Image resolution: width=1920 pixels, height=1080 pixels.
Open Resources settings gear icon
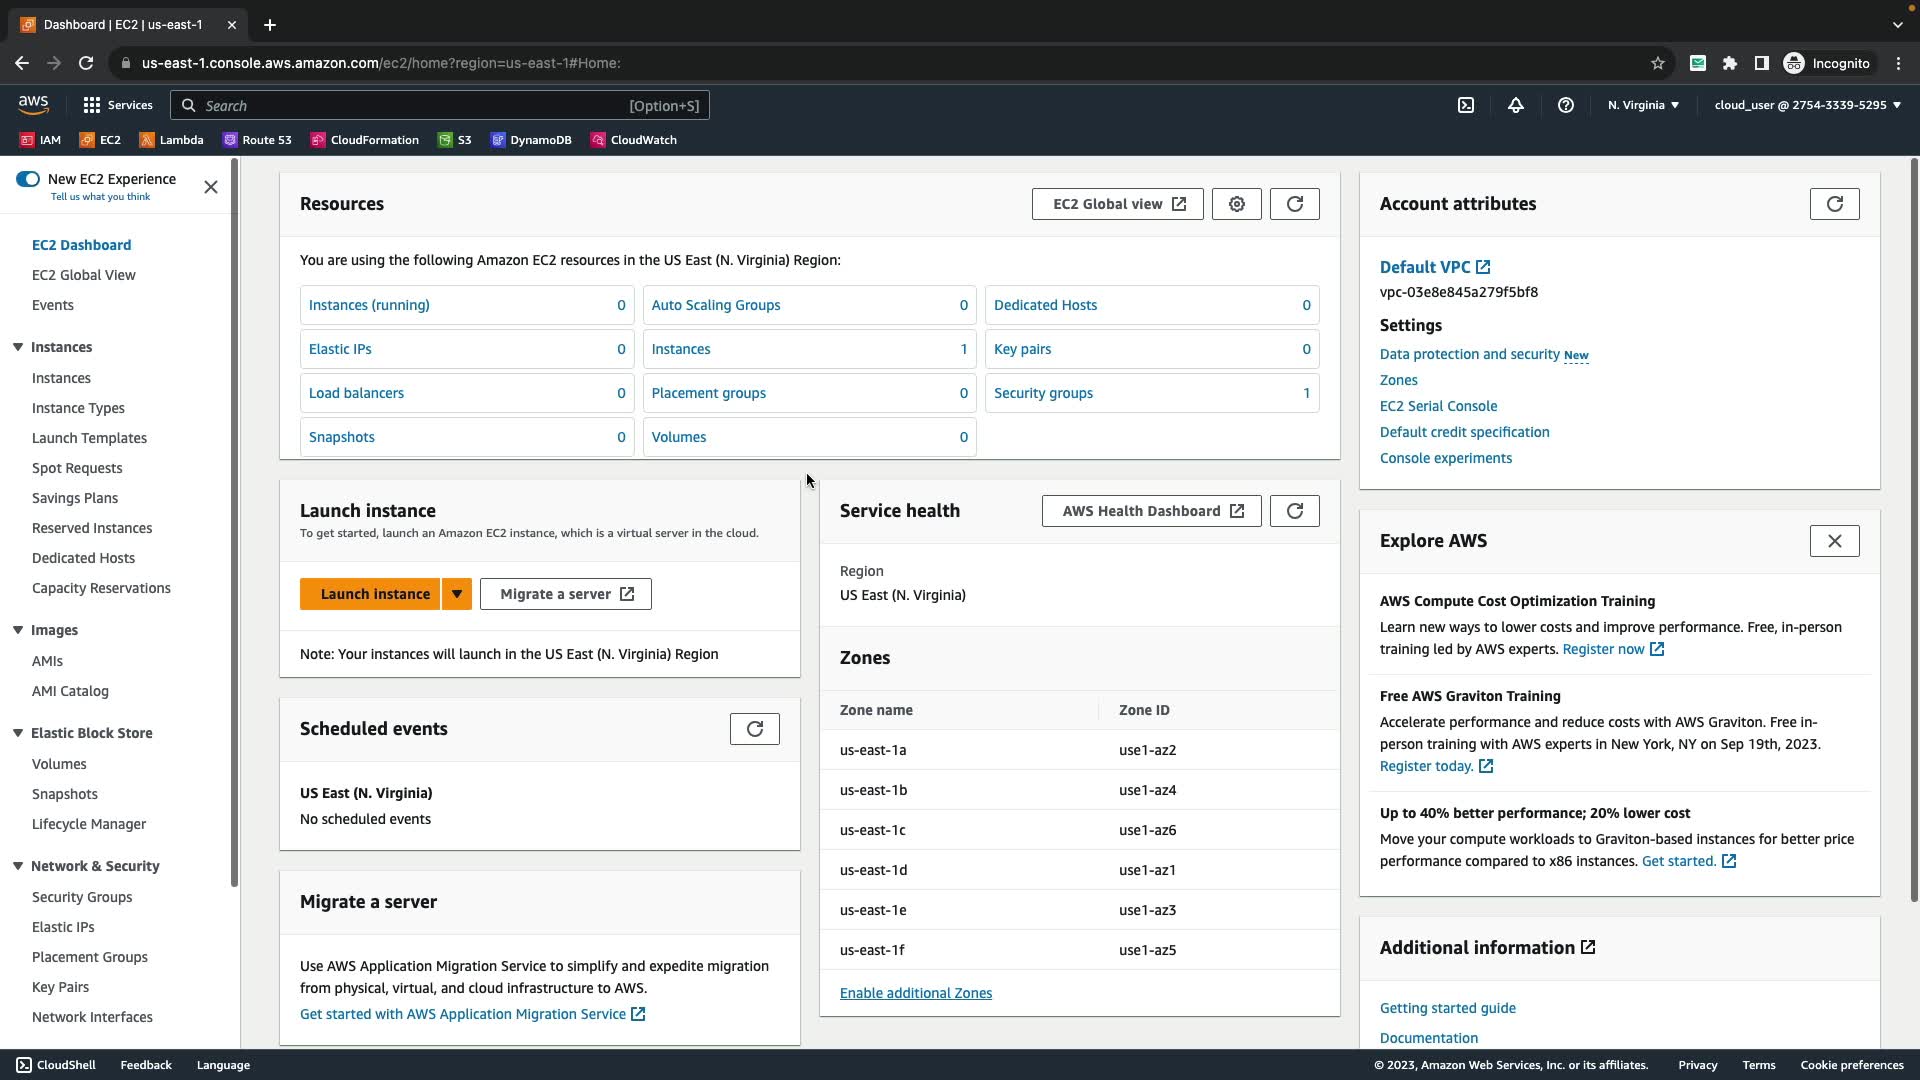(1237, 204)
